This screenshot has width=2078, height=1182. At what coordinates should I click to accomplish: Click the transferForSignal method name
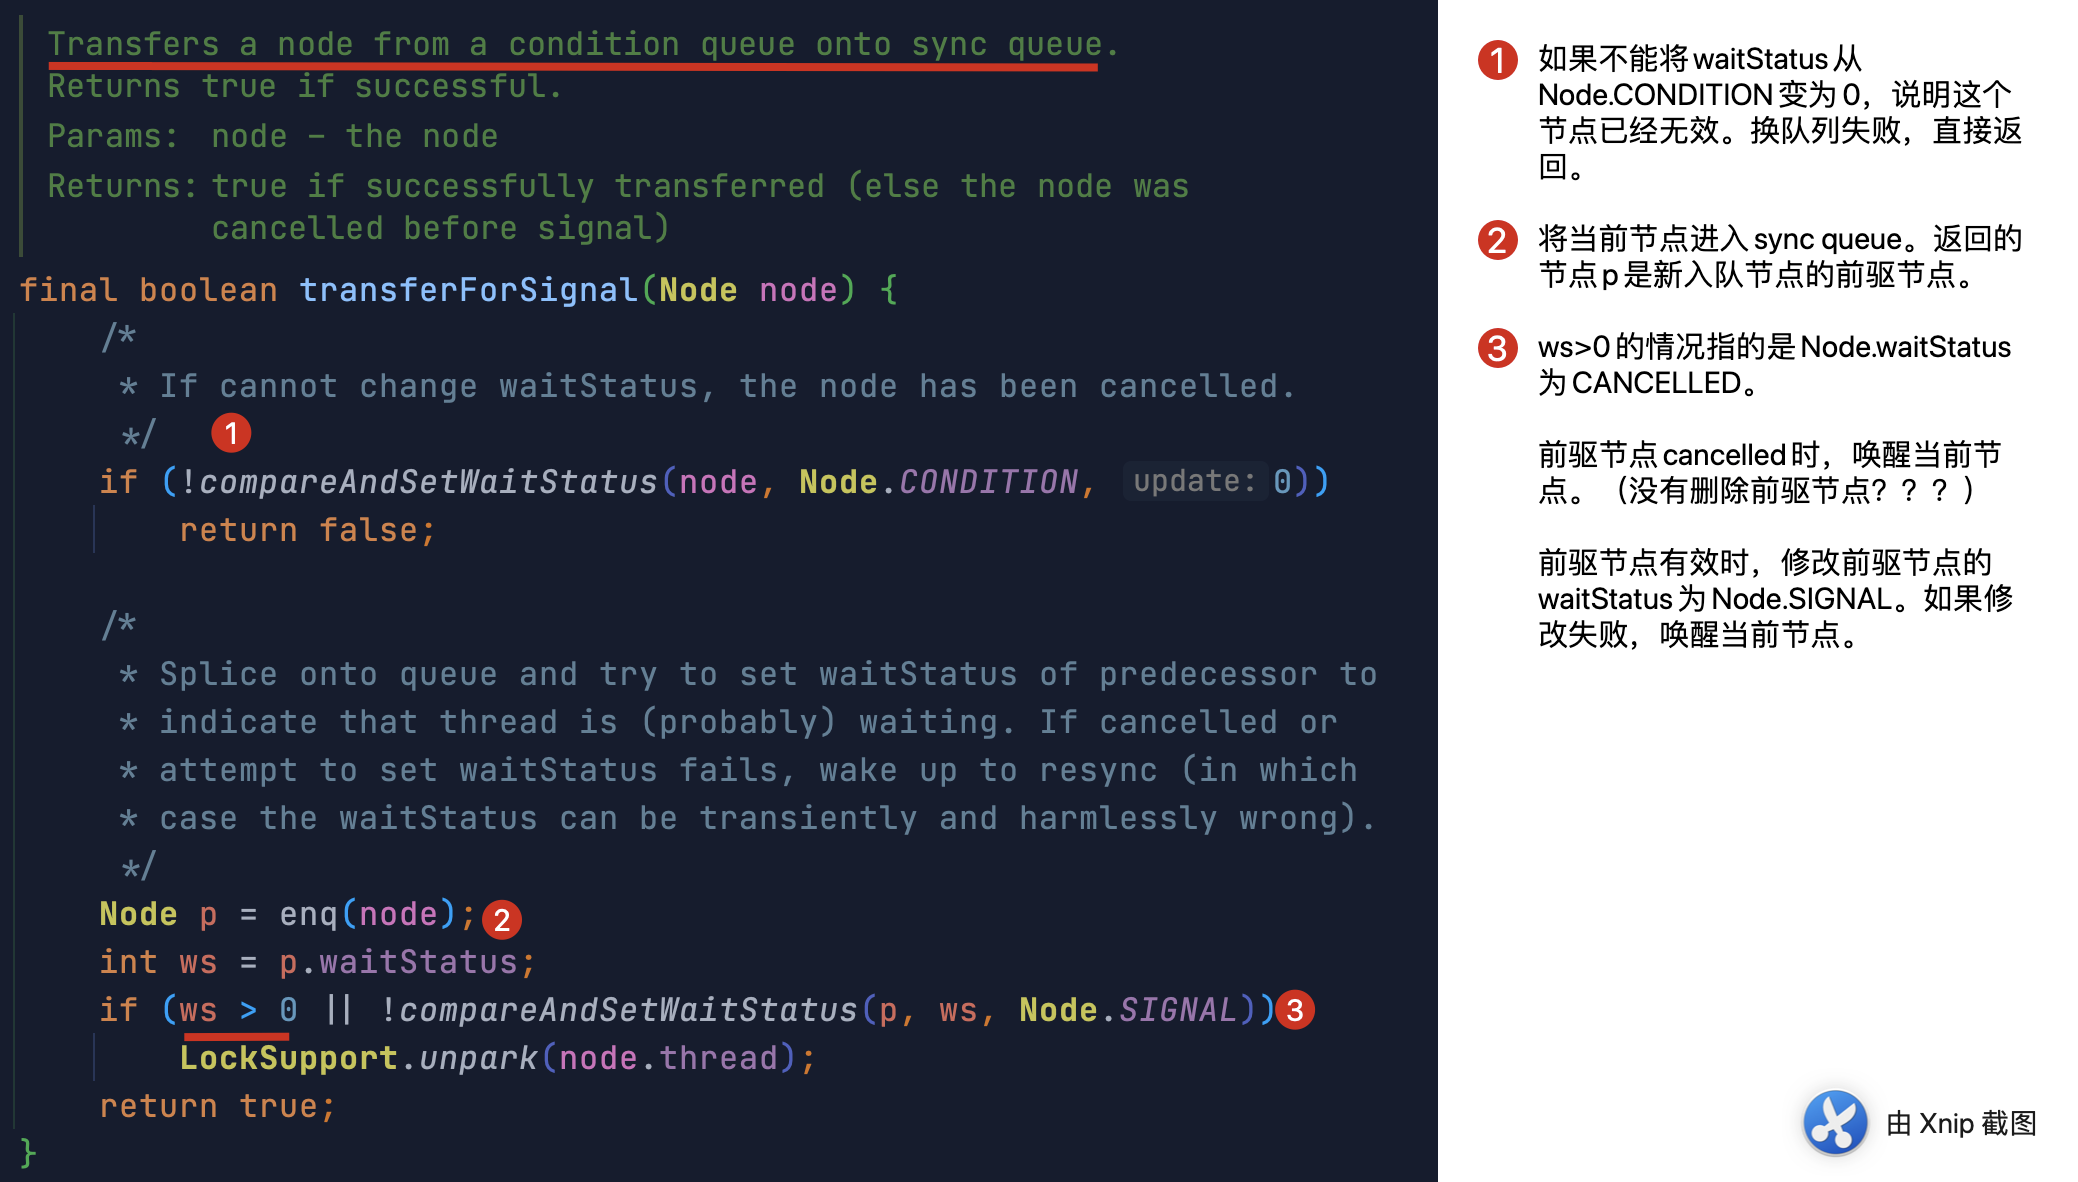point(468,290)
